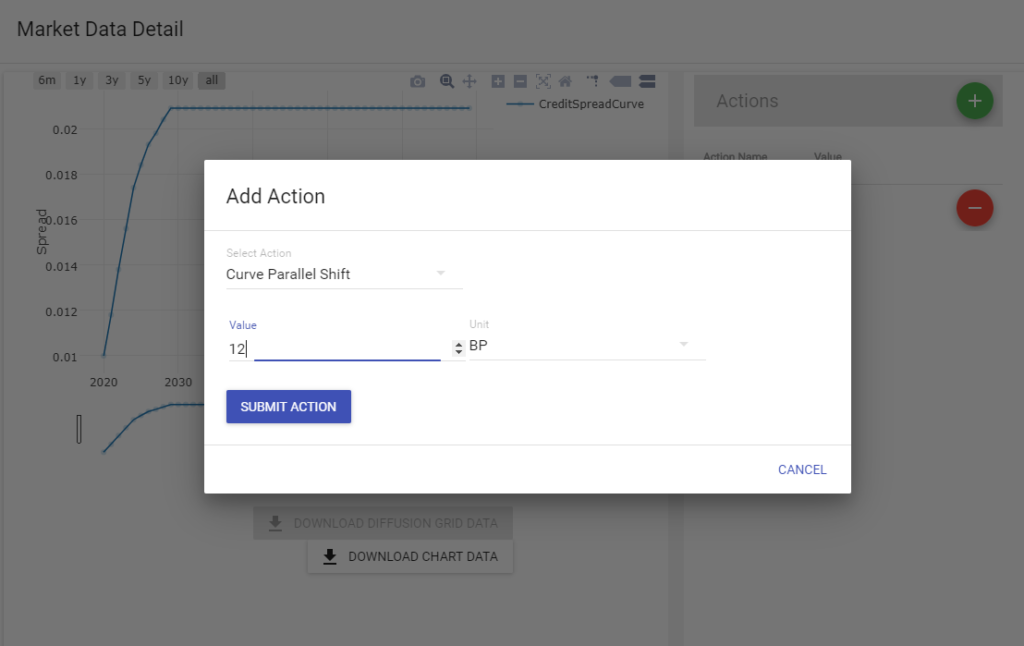The image size is (1024, 646).
Task: Click the camera download-plot icon
Action: [x=418, y=81]
